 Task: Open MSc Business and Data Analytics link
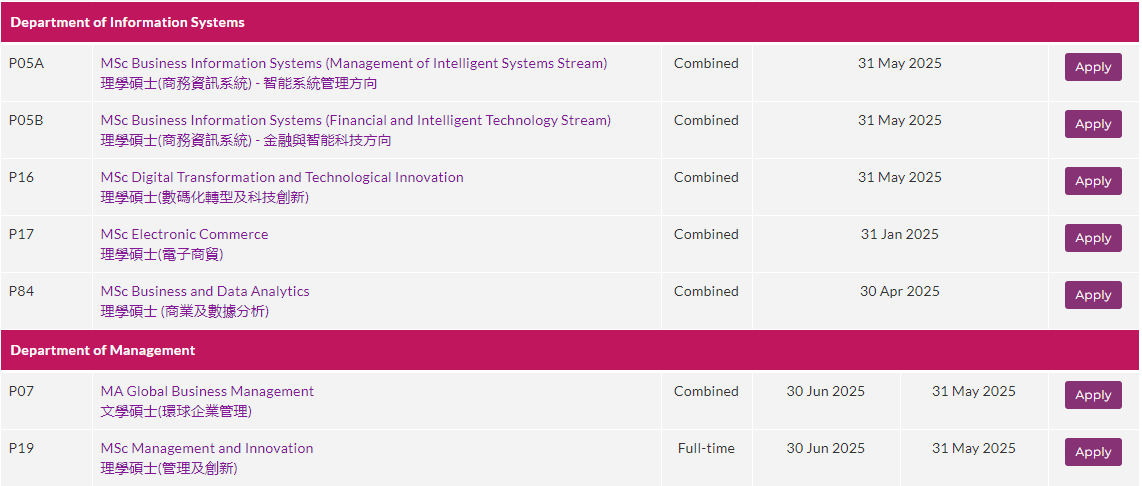tap(205, 291)
